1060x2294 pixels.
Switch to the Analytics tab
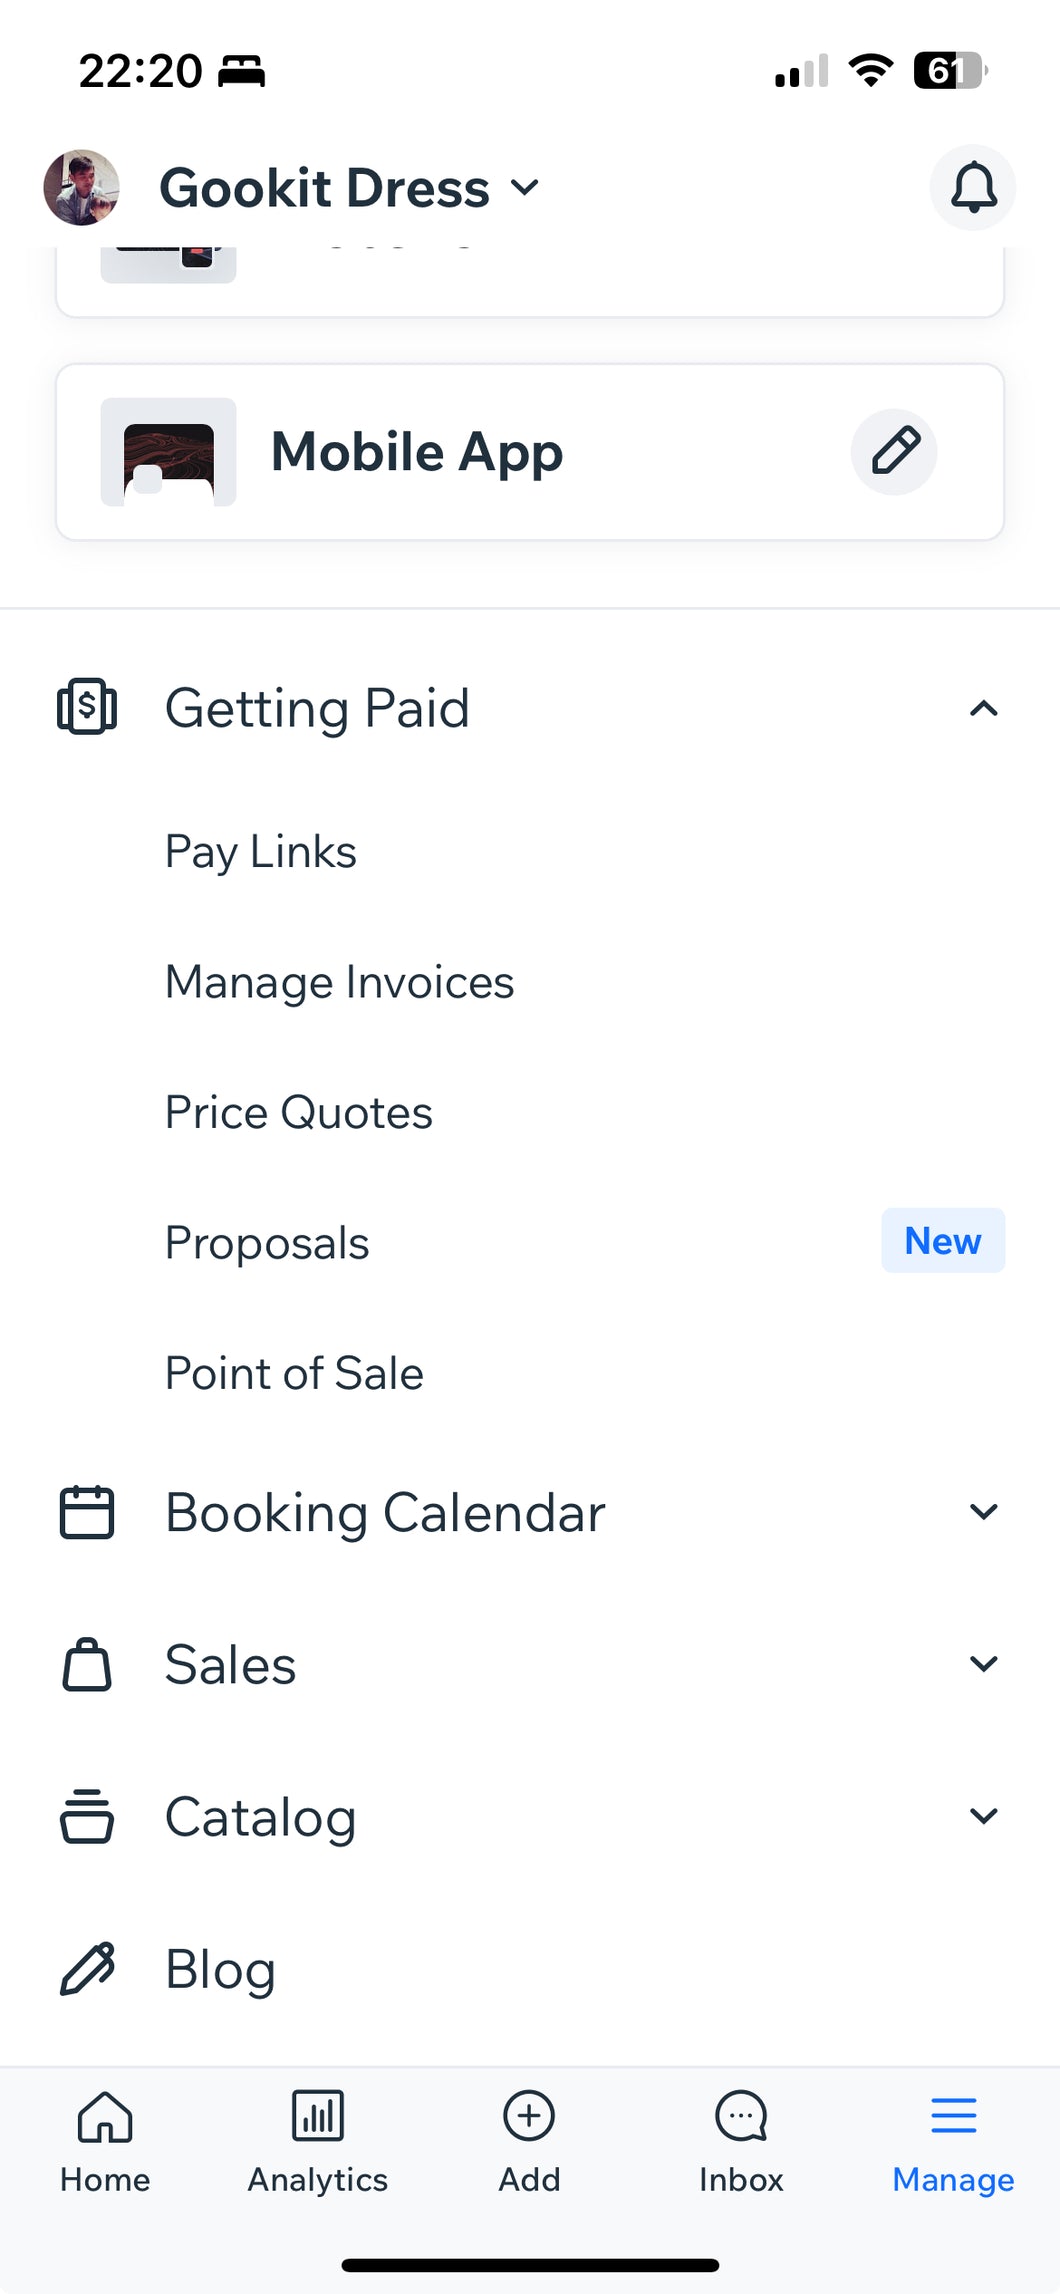coord(318,2140)
